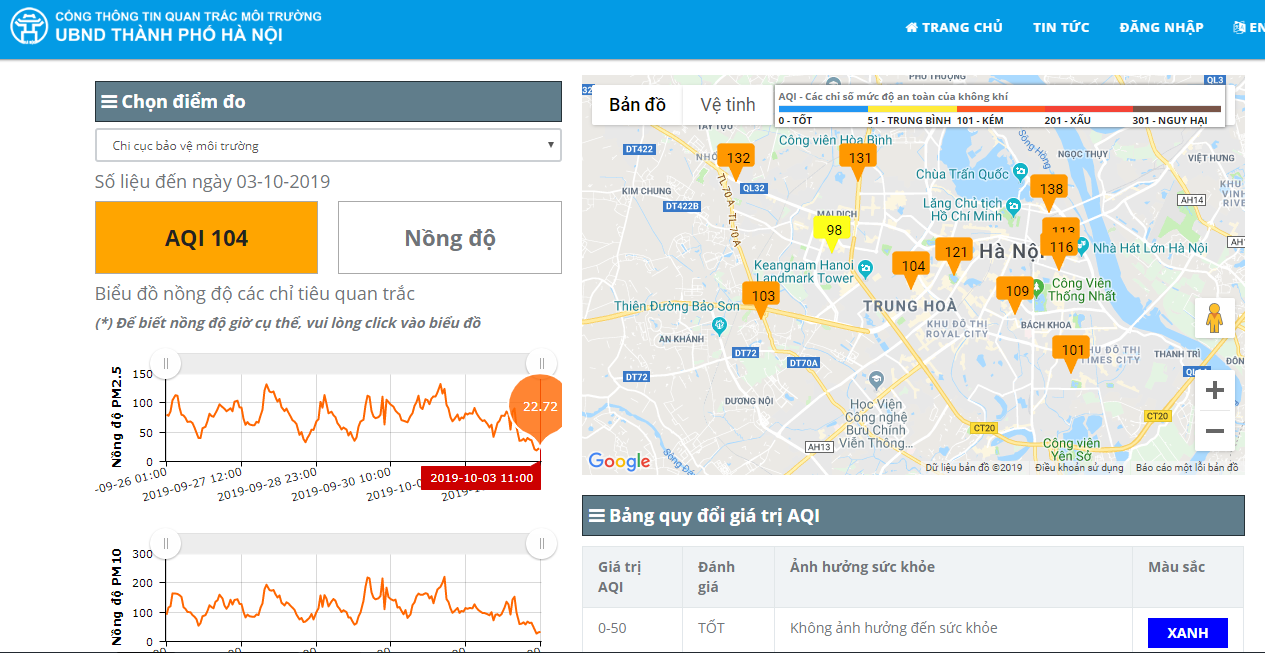Show the Nồng độ concentration view

[x=449, y=238]
